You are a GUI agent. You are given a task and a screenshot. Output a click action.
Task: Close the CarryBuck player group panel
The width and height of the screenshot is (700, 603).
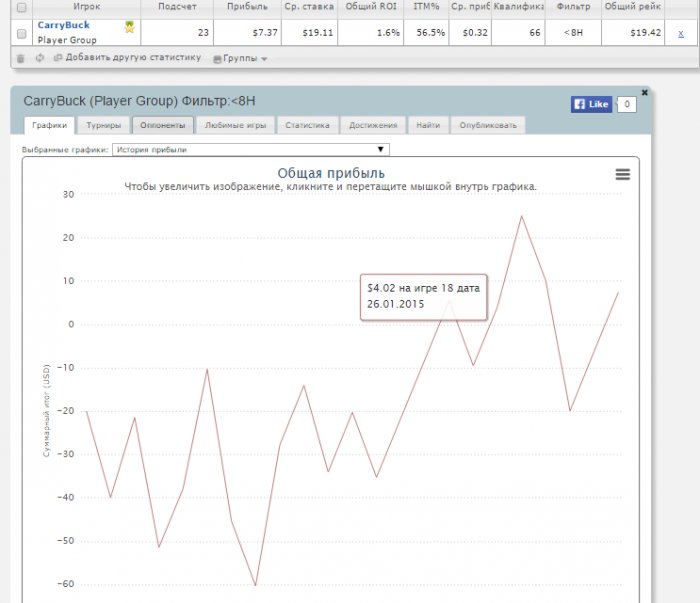click(644, 92)
